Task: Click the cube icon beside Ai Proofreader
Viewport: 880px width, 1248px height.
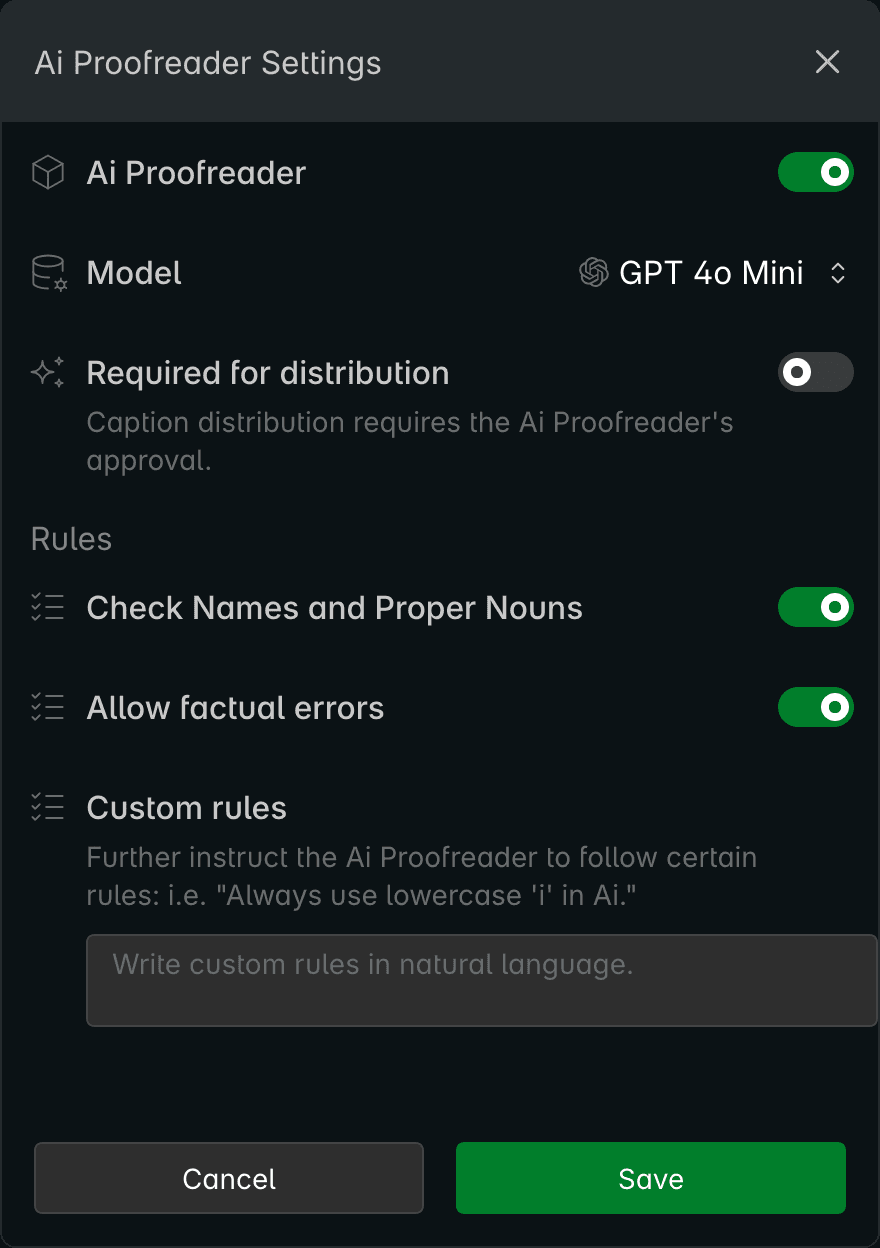Action: [48, 173]
